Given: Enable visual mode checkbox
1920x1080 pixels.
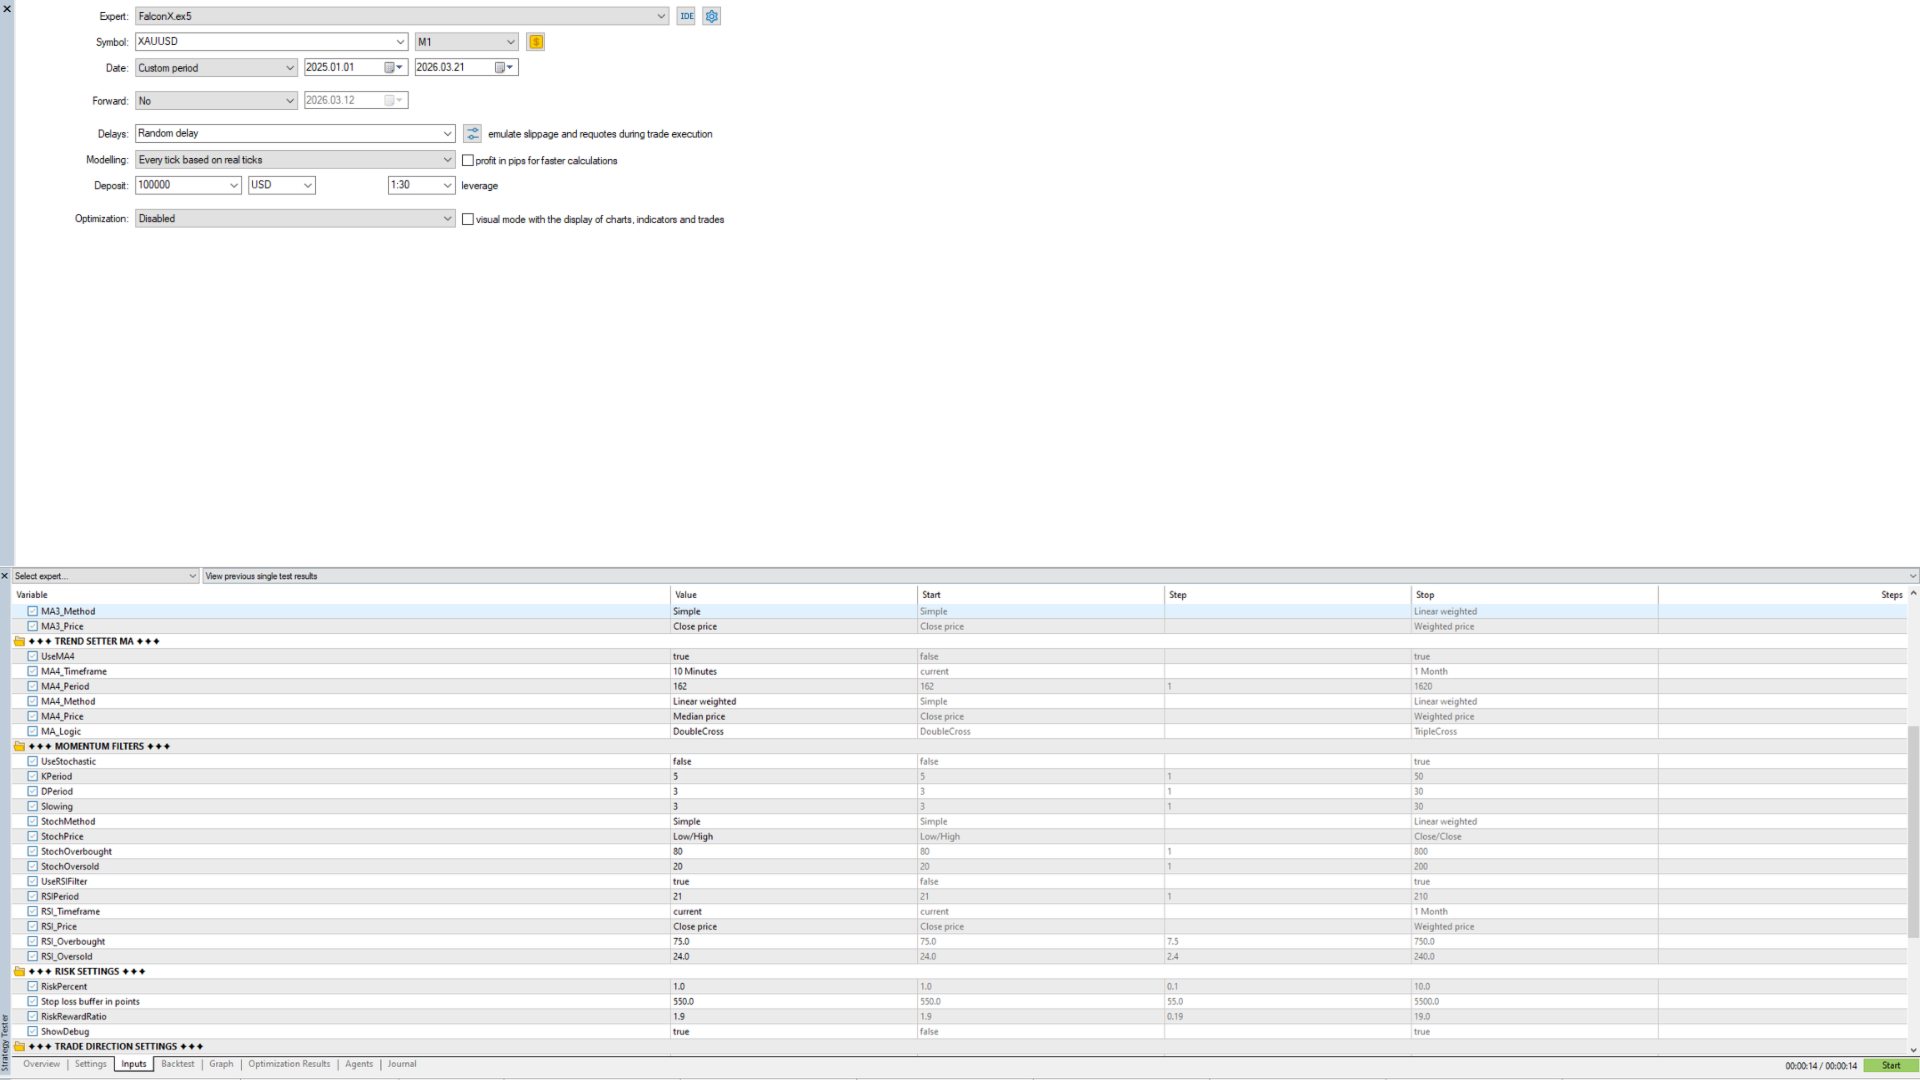Looking at the screenshot, I should coord(468,220).
